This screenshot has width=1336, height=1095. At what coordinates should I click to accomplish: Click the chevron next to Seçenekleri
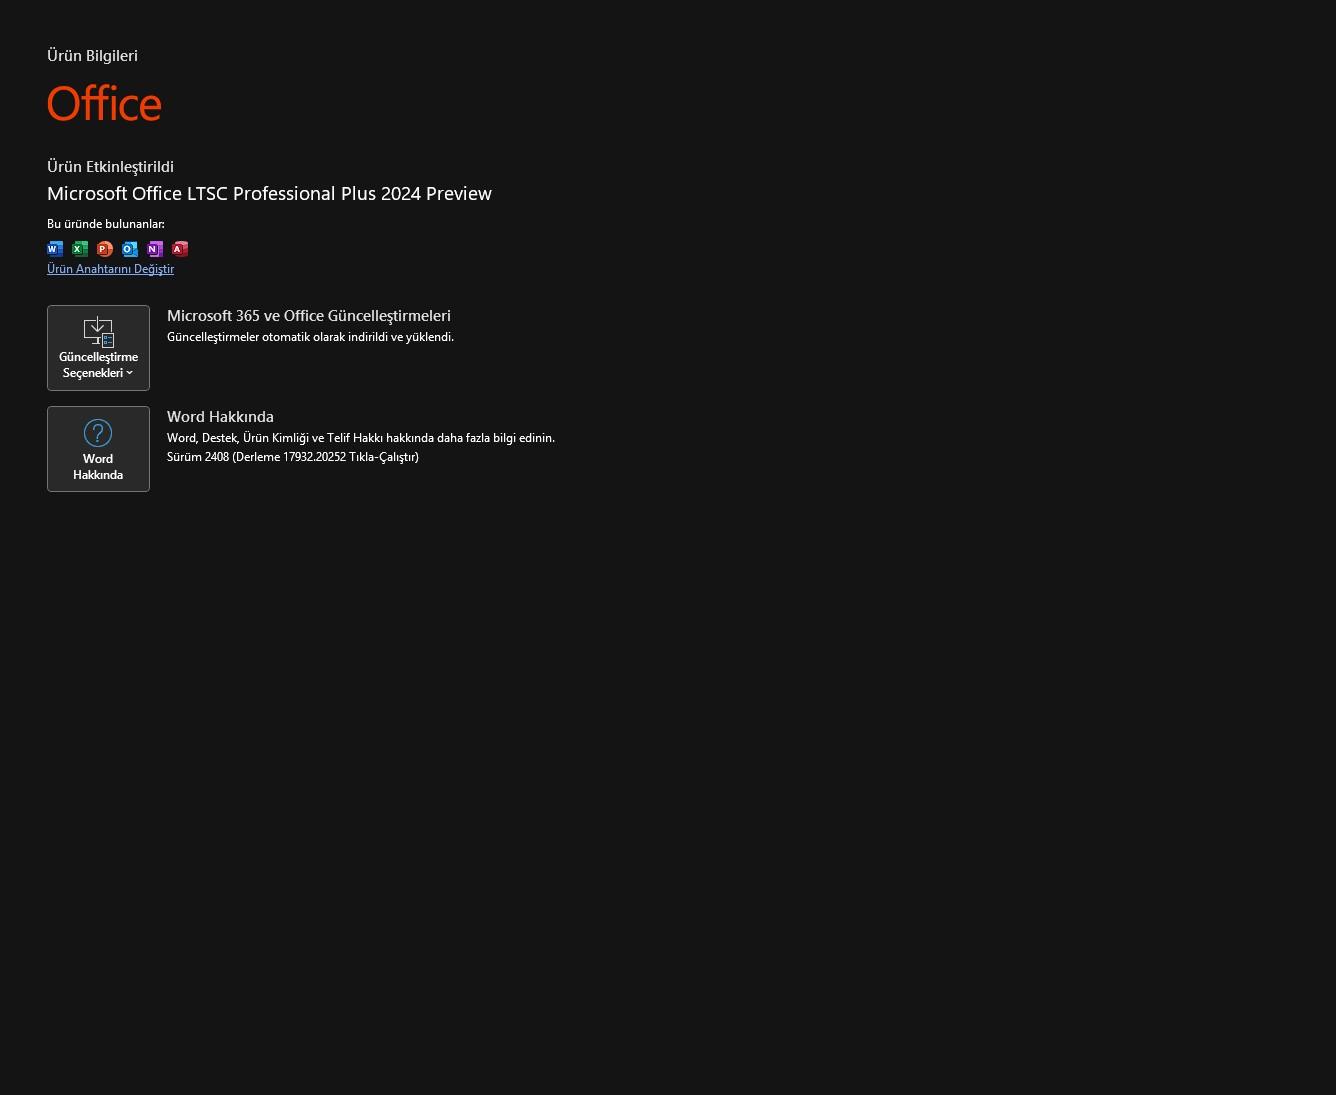click(x=129, y=373)
